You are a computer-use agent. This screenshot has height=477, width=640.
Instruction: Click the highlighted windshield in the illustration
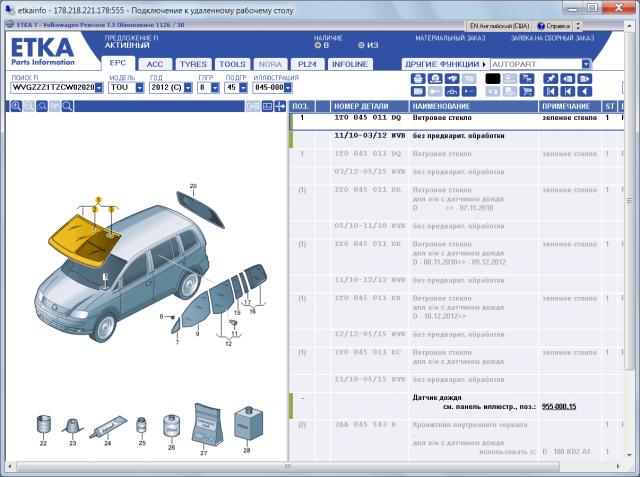click(x=84, y=240)
